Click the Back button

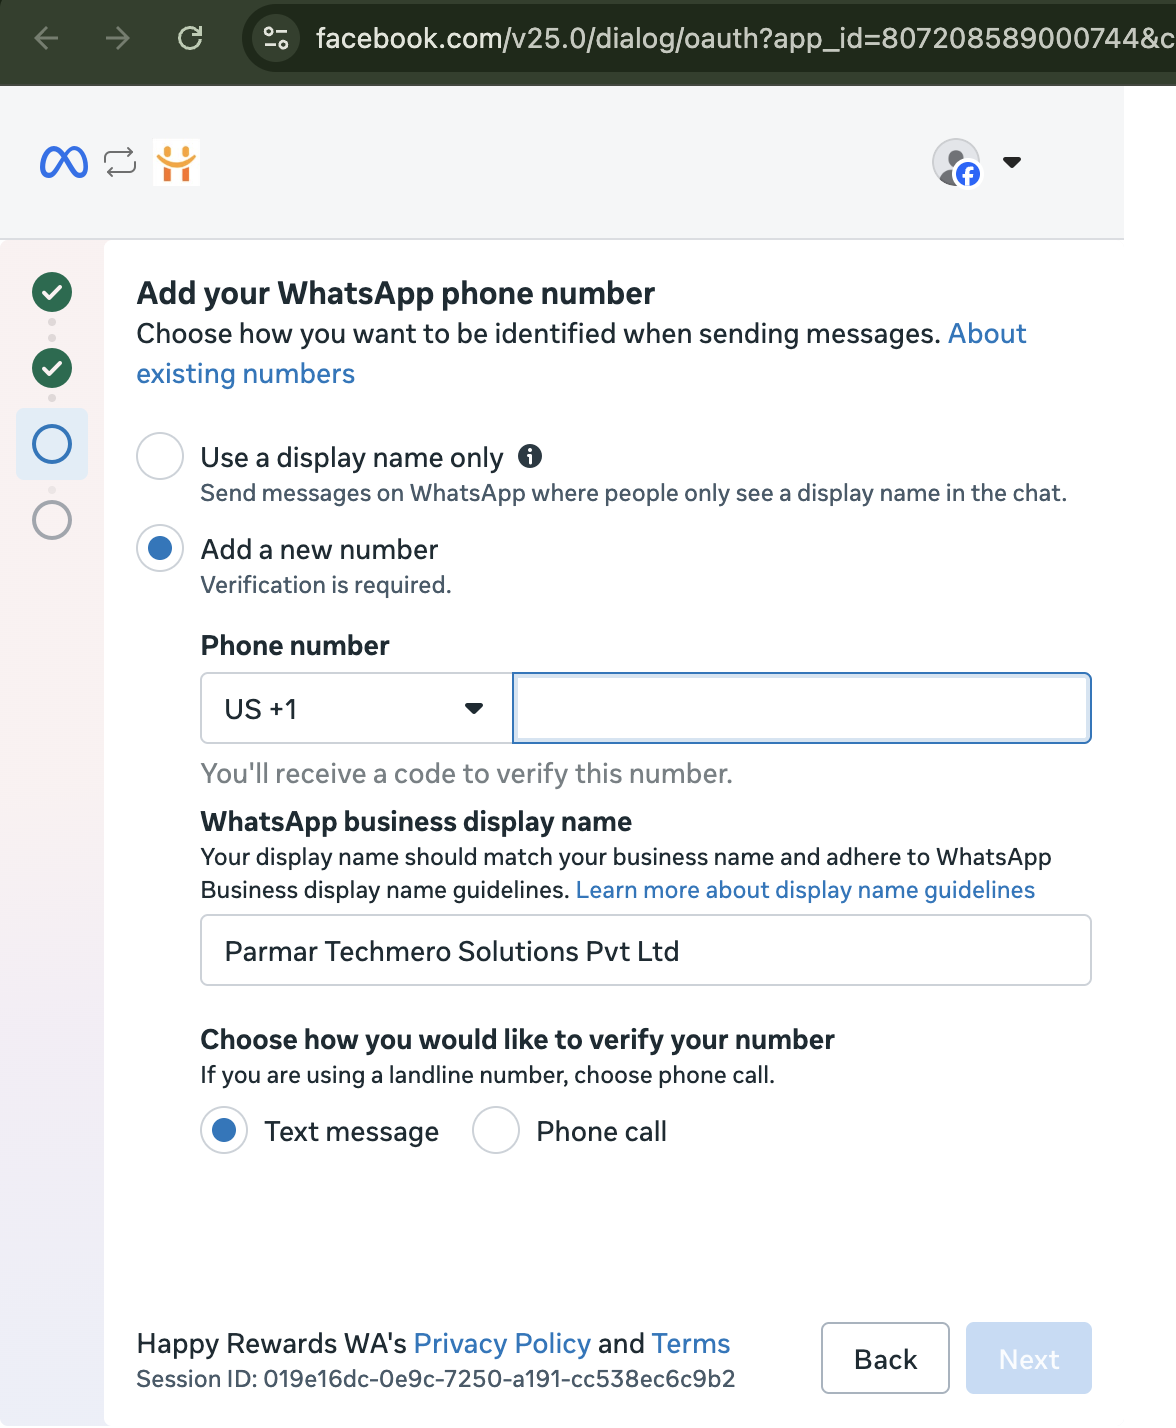click(x=885, y=1358)
